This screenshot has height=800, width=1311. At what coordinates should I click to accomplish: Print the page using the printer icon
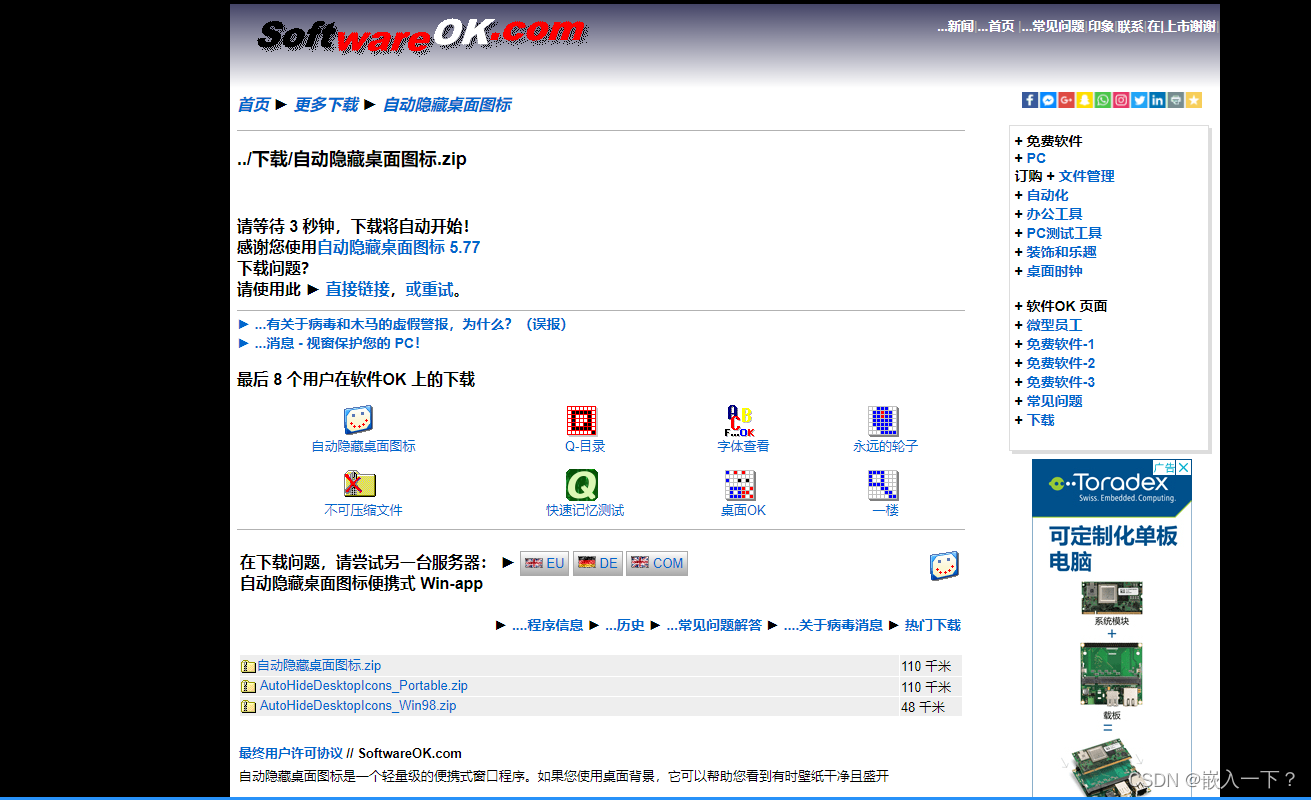click(1175, 100)
